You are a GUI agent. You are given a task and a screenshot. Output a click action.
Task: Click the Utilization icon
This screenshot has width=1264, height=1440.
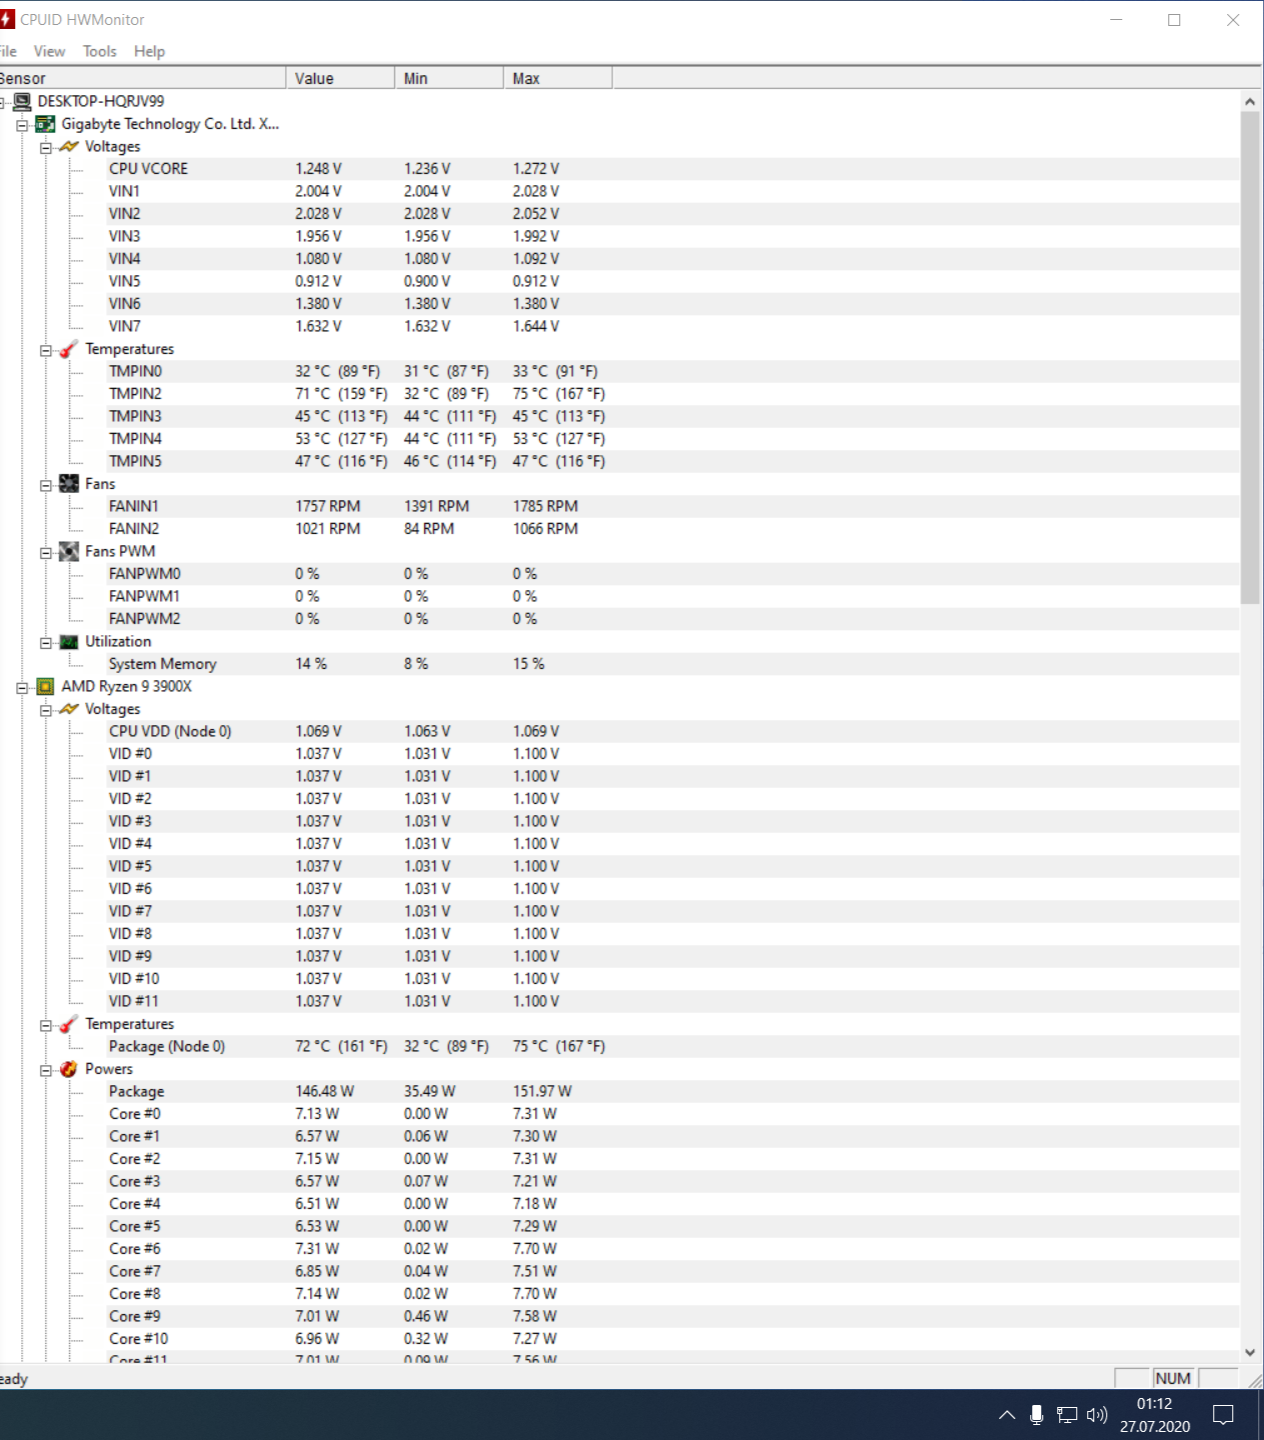point(69,642)
